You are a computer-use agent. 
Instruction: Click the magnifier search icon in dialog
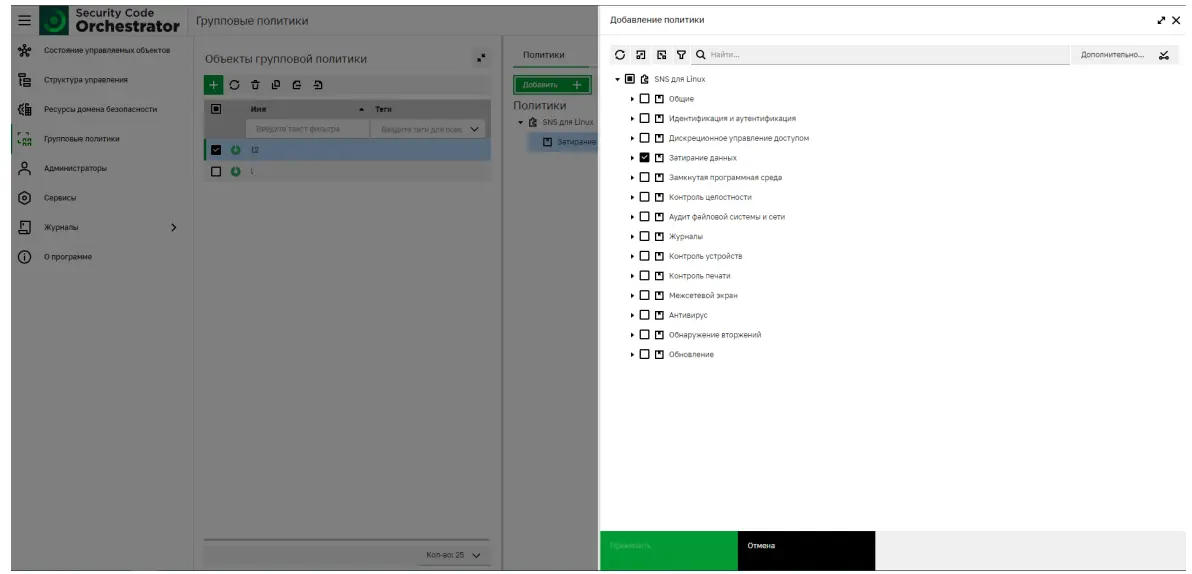701,55
